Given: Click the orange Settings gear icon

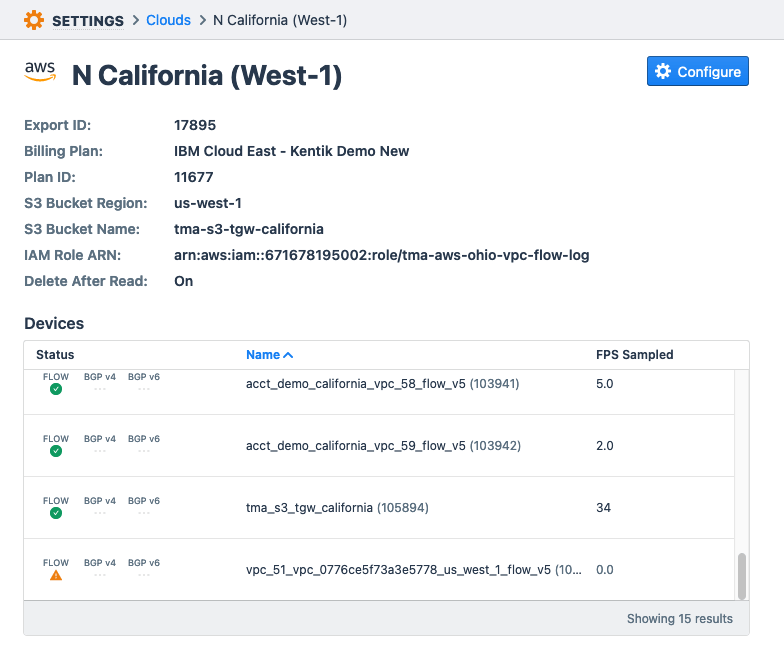Looking at the screenshot, I should pyautogui.click(x=34, y=20).
